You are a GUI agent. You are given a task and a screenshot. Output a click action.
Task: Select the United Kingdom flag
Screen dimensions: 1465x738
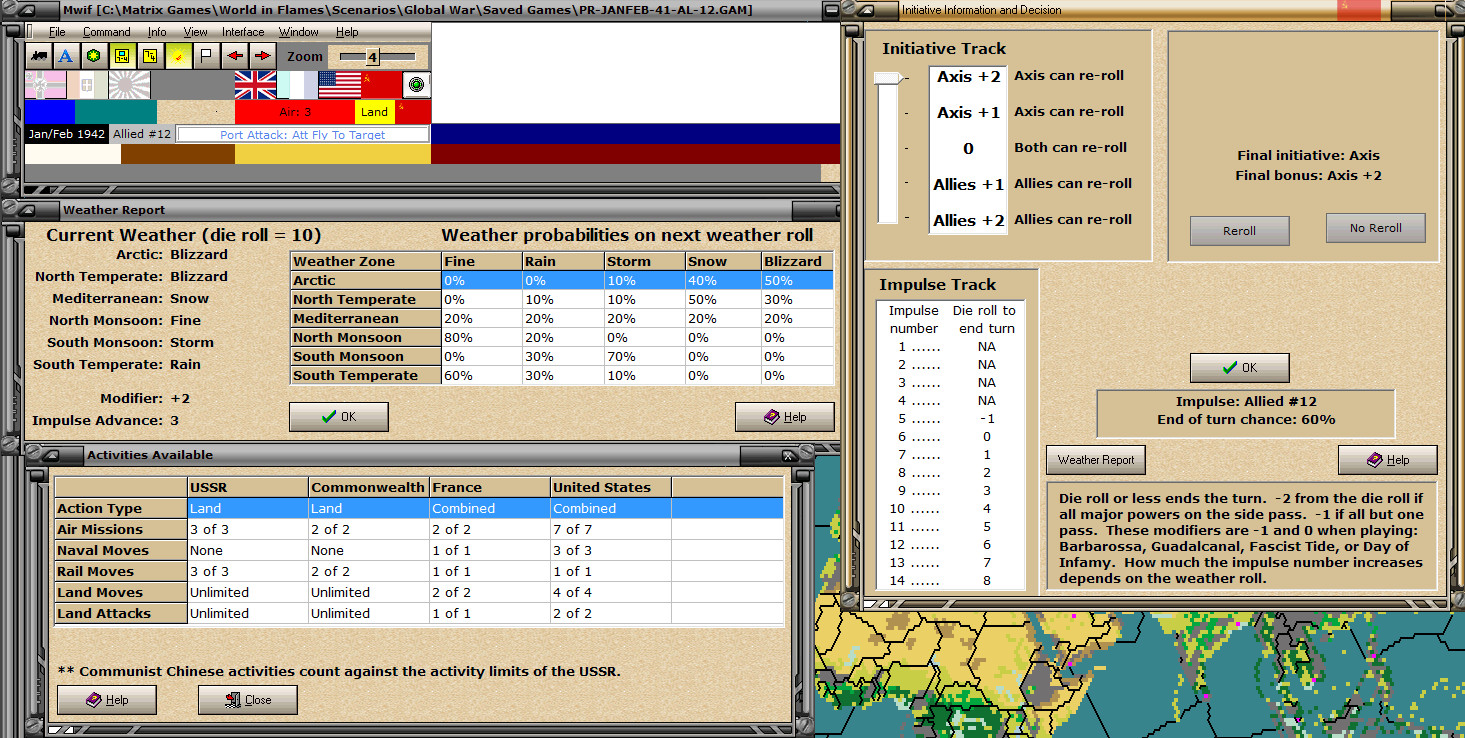click(255, 85)
